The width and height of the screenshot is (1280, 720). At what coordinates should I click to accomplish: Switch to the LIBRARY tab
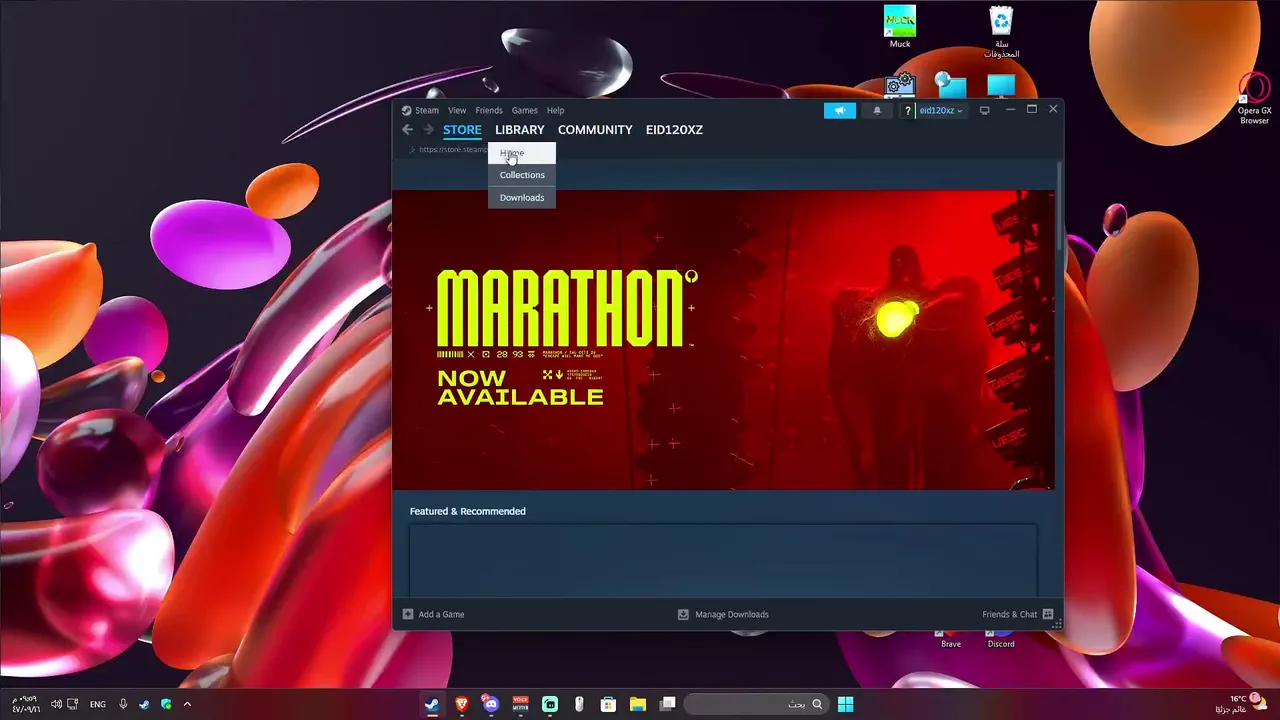click(x=520, y=130)
